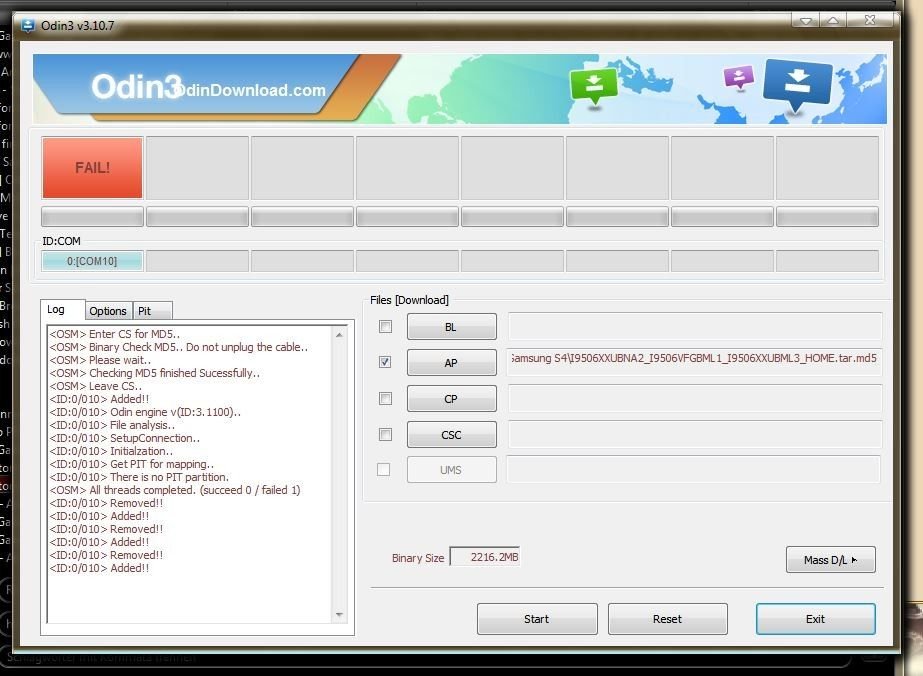Click the log scrollbar up arrow
Image resolution: width=923 pixels, height=676 pixels.
pyautogui.click(x=339, y=335)
